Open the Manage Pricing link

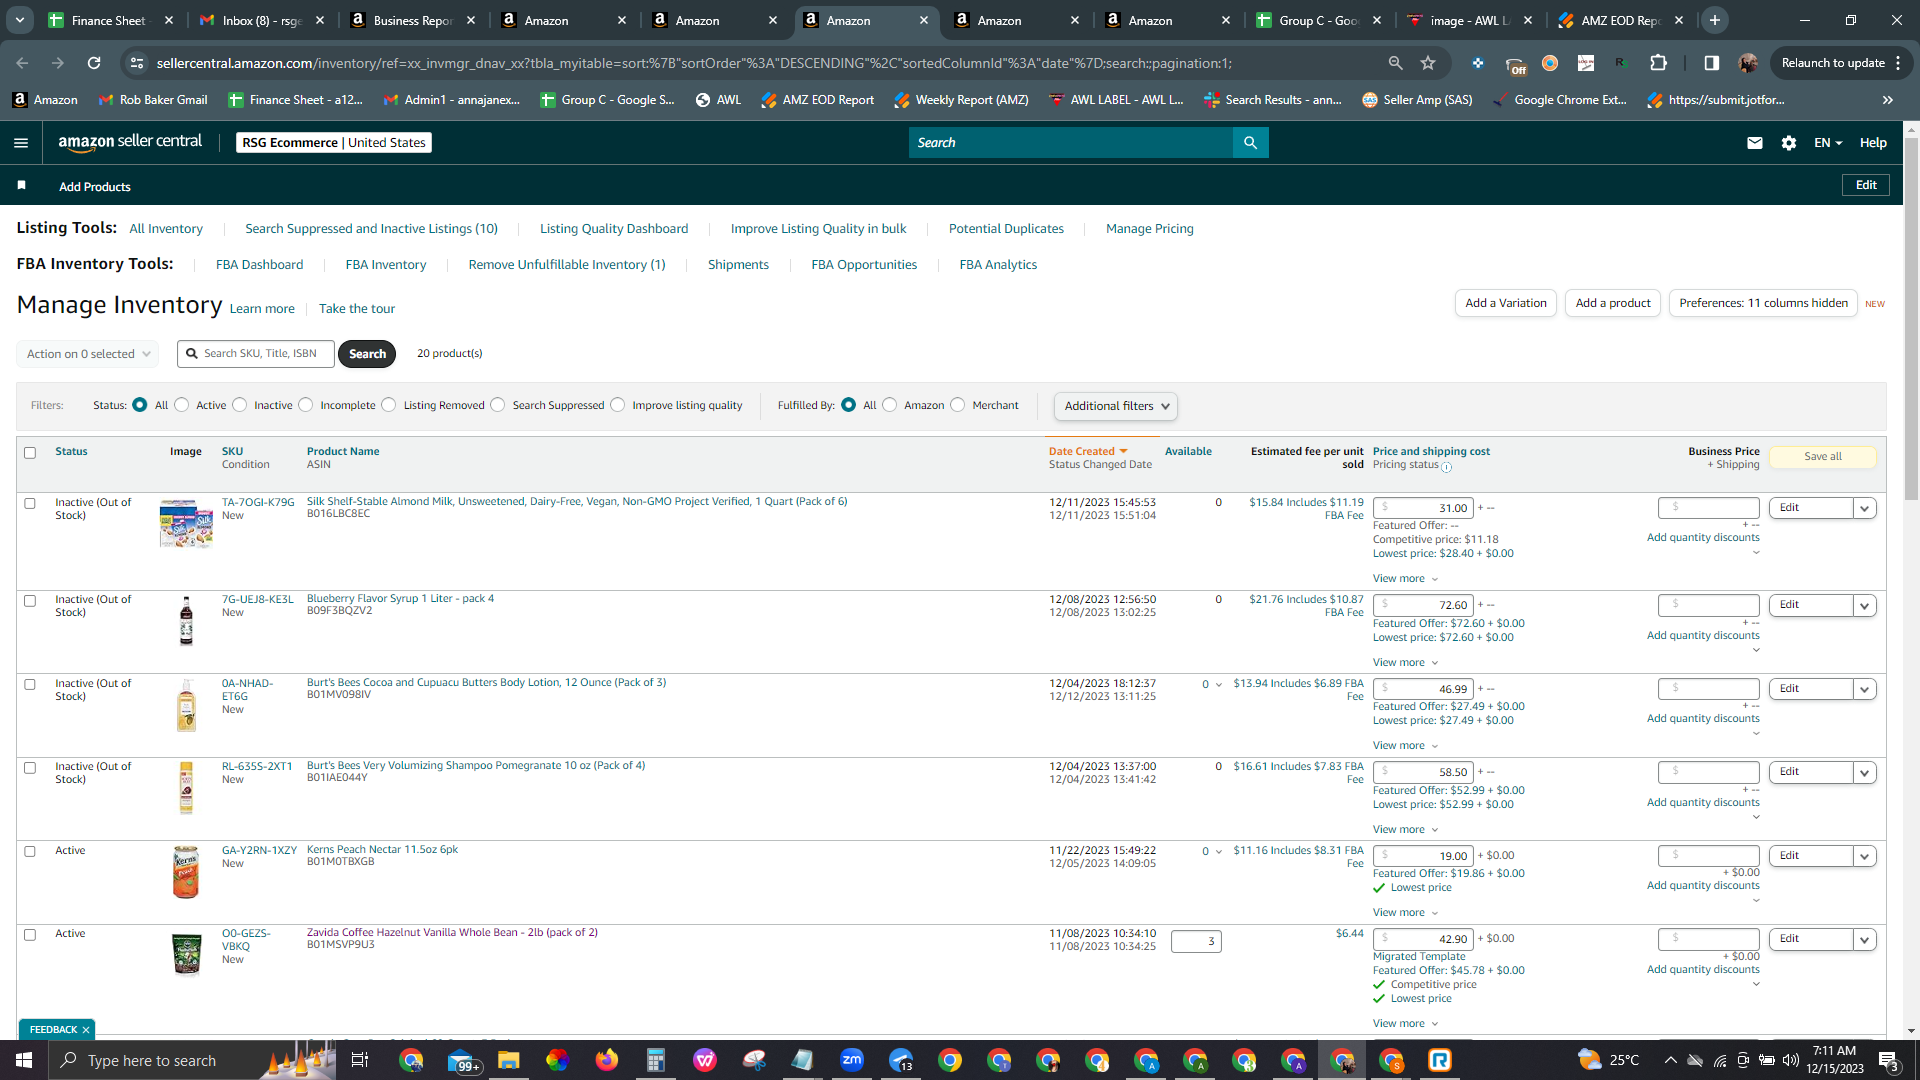[1150, 229]
